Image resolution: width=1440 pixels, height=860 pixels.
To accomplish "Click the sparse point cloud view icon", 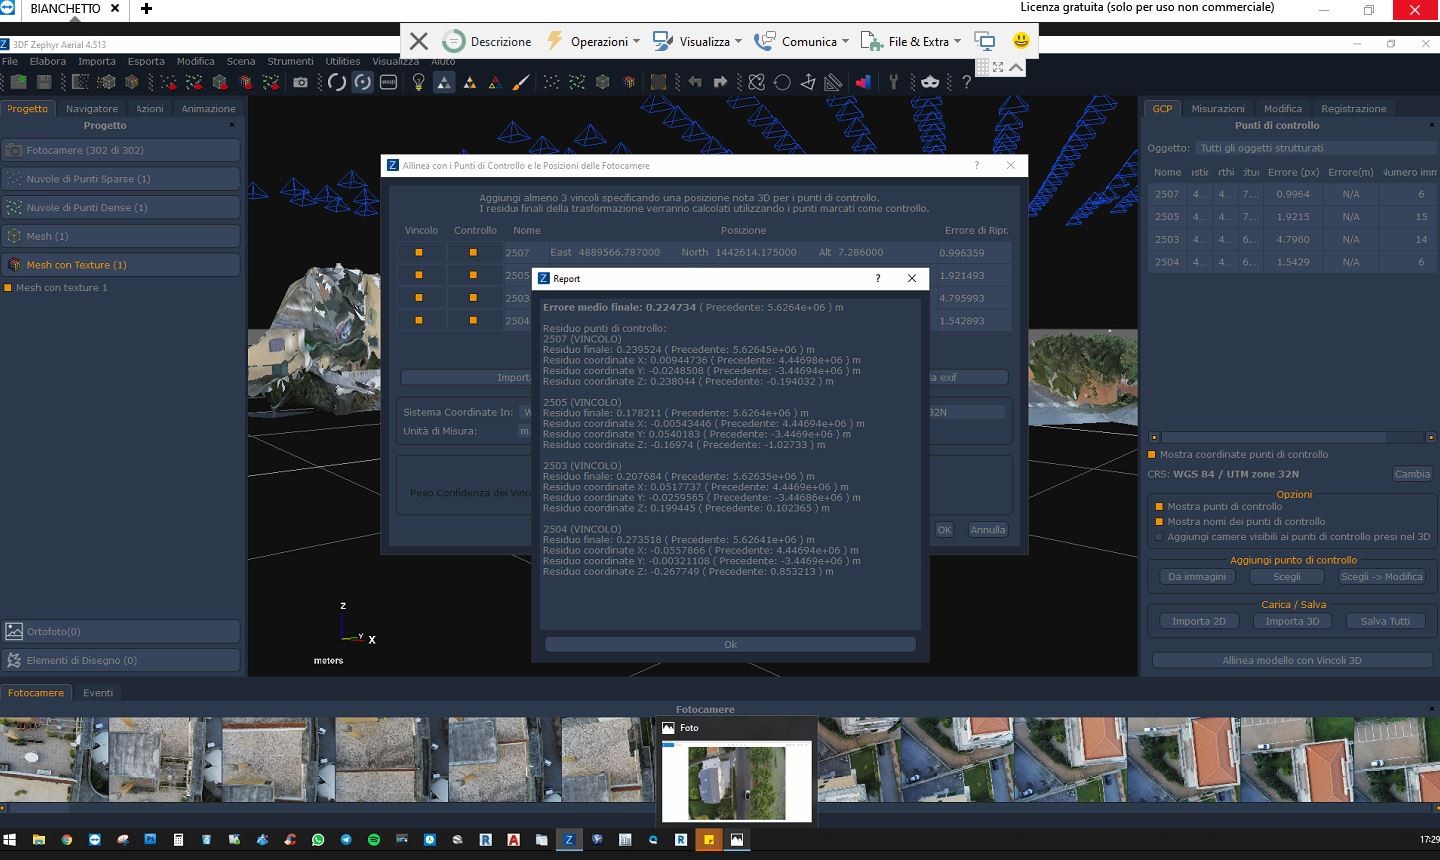I will point(551,82).
